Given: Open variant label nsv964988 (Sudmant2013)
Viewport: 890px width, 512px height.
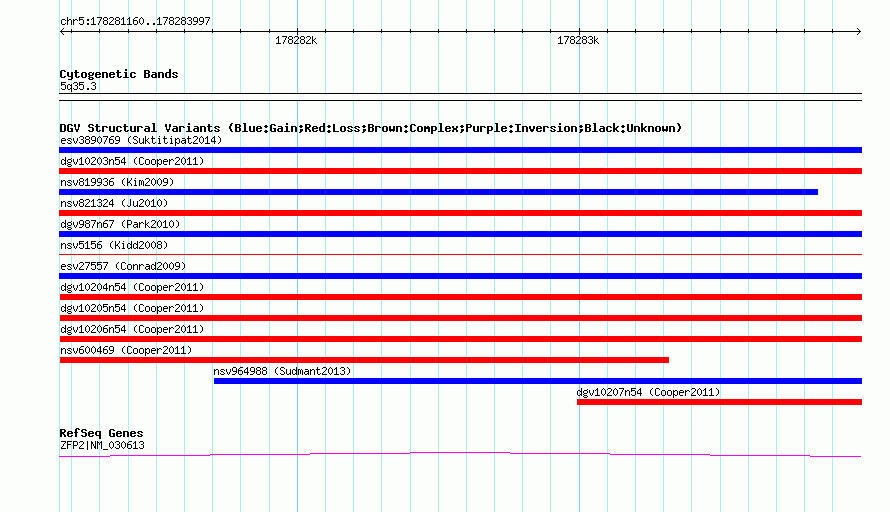Looking at the screenshot, I should pos(282,371).
